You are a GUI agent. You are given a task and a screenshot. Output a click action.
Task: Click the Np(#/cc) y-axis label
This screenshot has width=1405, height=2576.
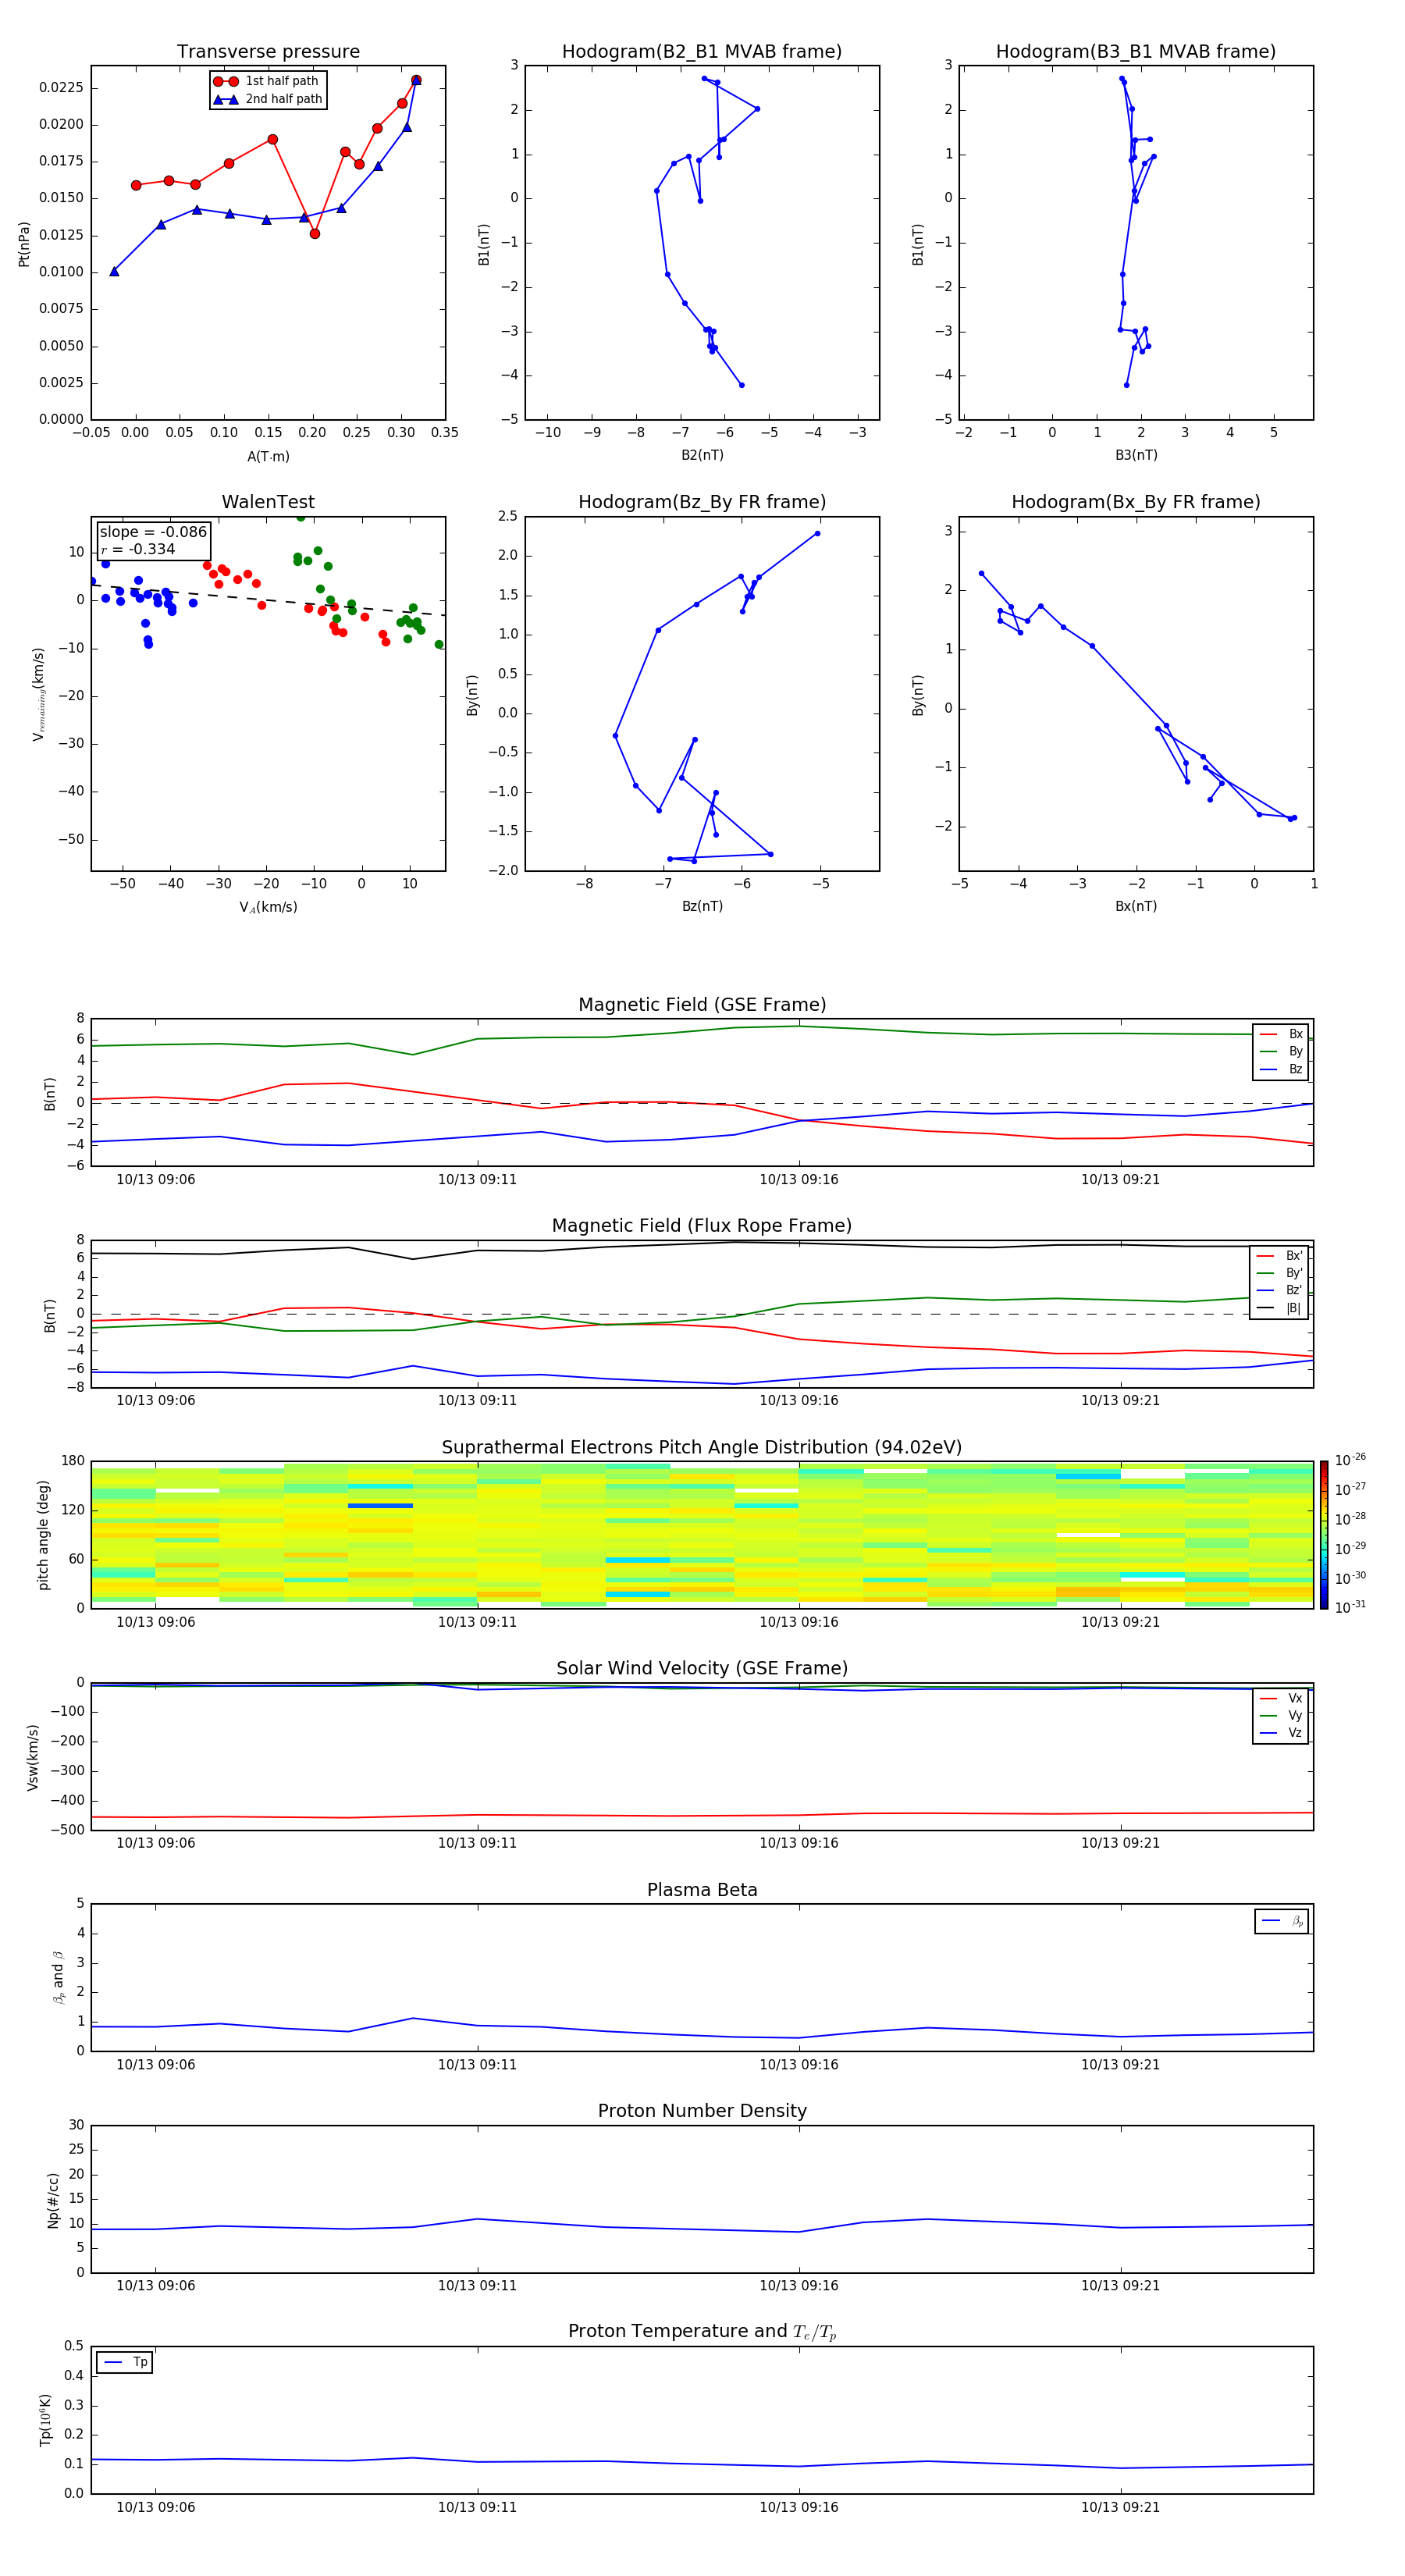coord(53,2200)
